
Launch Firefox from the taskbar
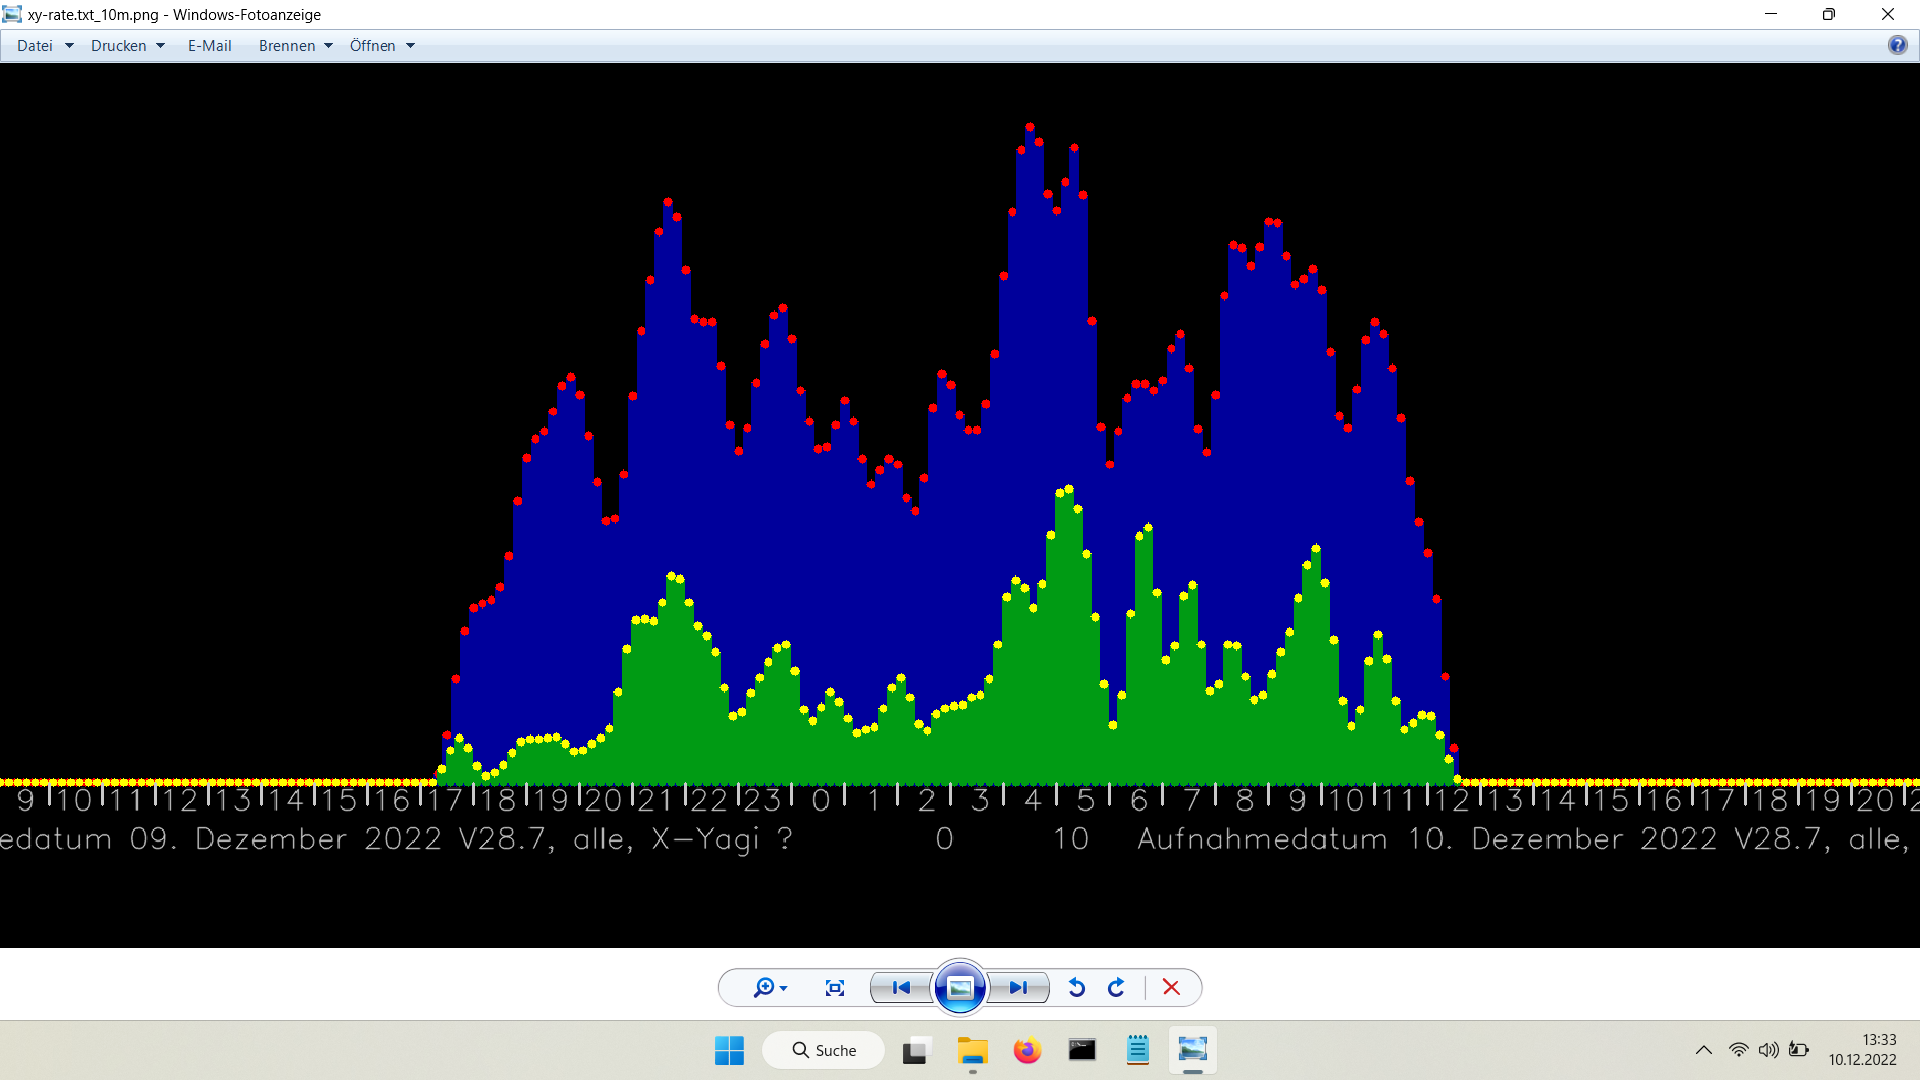[1027, 1051]
